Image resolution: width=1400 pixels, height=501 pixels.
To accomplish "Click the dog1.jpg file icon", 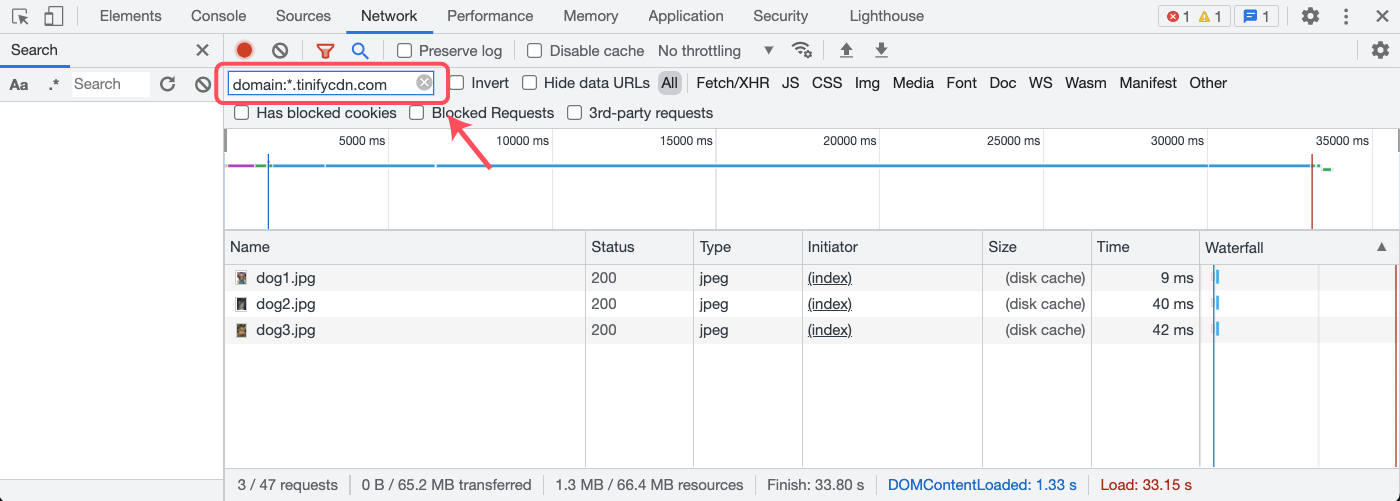I will click(241, 278).
